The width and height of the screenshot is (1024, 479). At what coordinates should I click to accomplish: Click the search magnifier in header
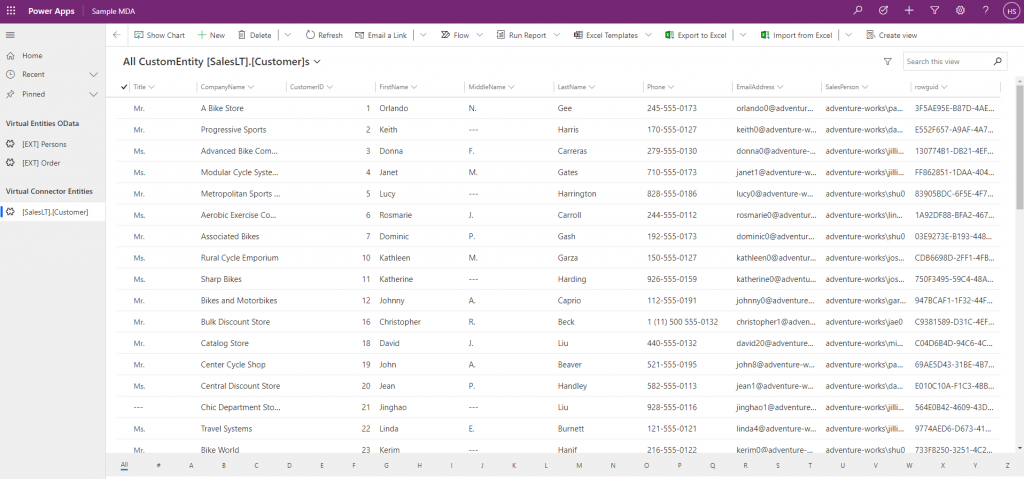pos(857,10)
